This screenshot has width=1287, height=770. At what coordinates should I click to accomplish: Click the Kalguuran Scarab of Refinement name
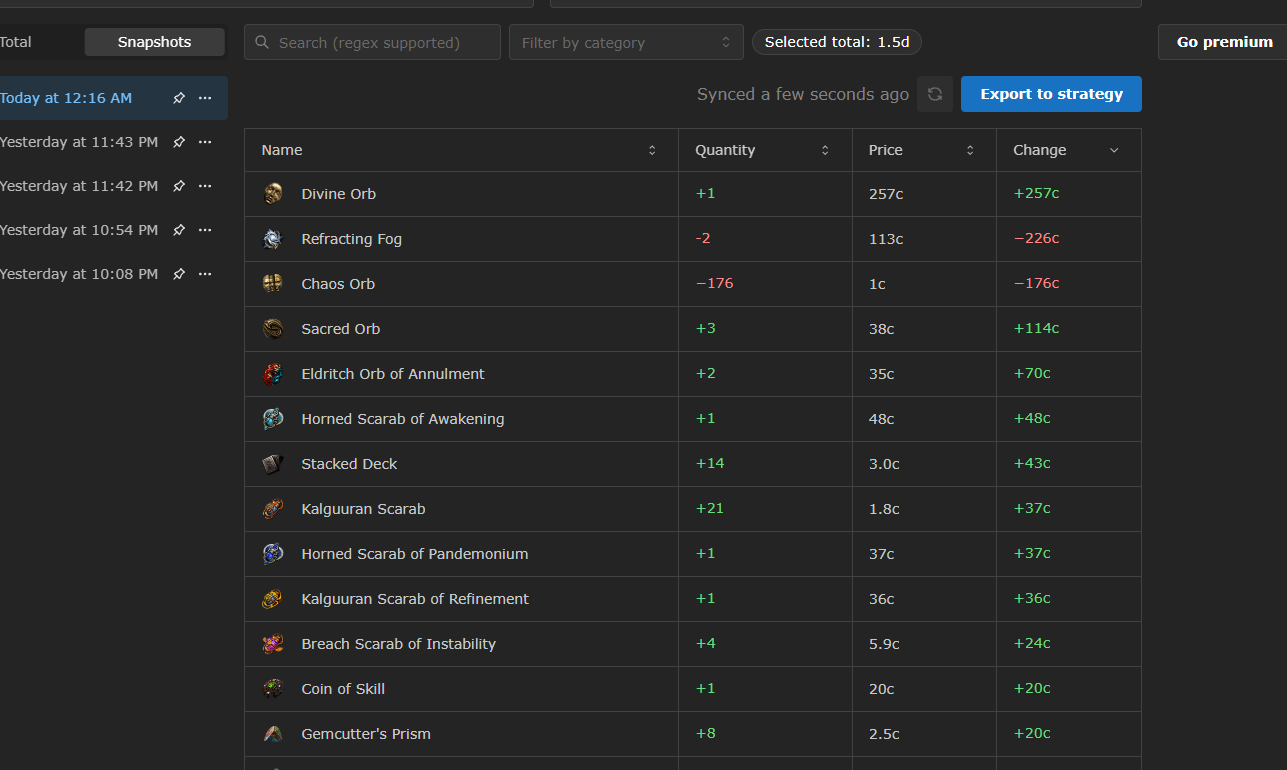(x=415, y=599)
